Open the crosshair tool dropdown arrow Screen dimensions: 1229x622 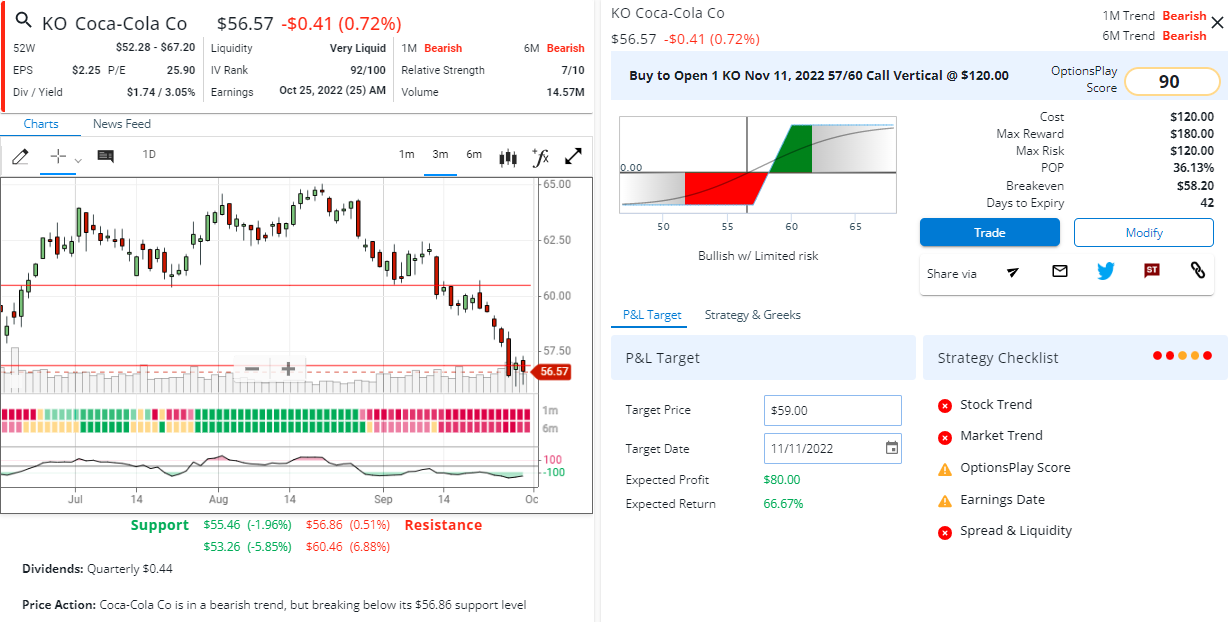78,160
